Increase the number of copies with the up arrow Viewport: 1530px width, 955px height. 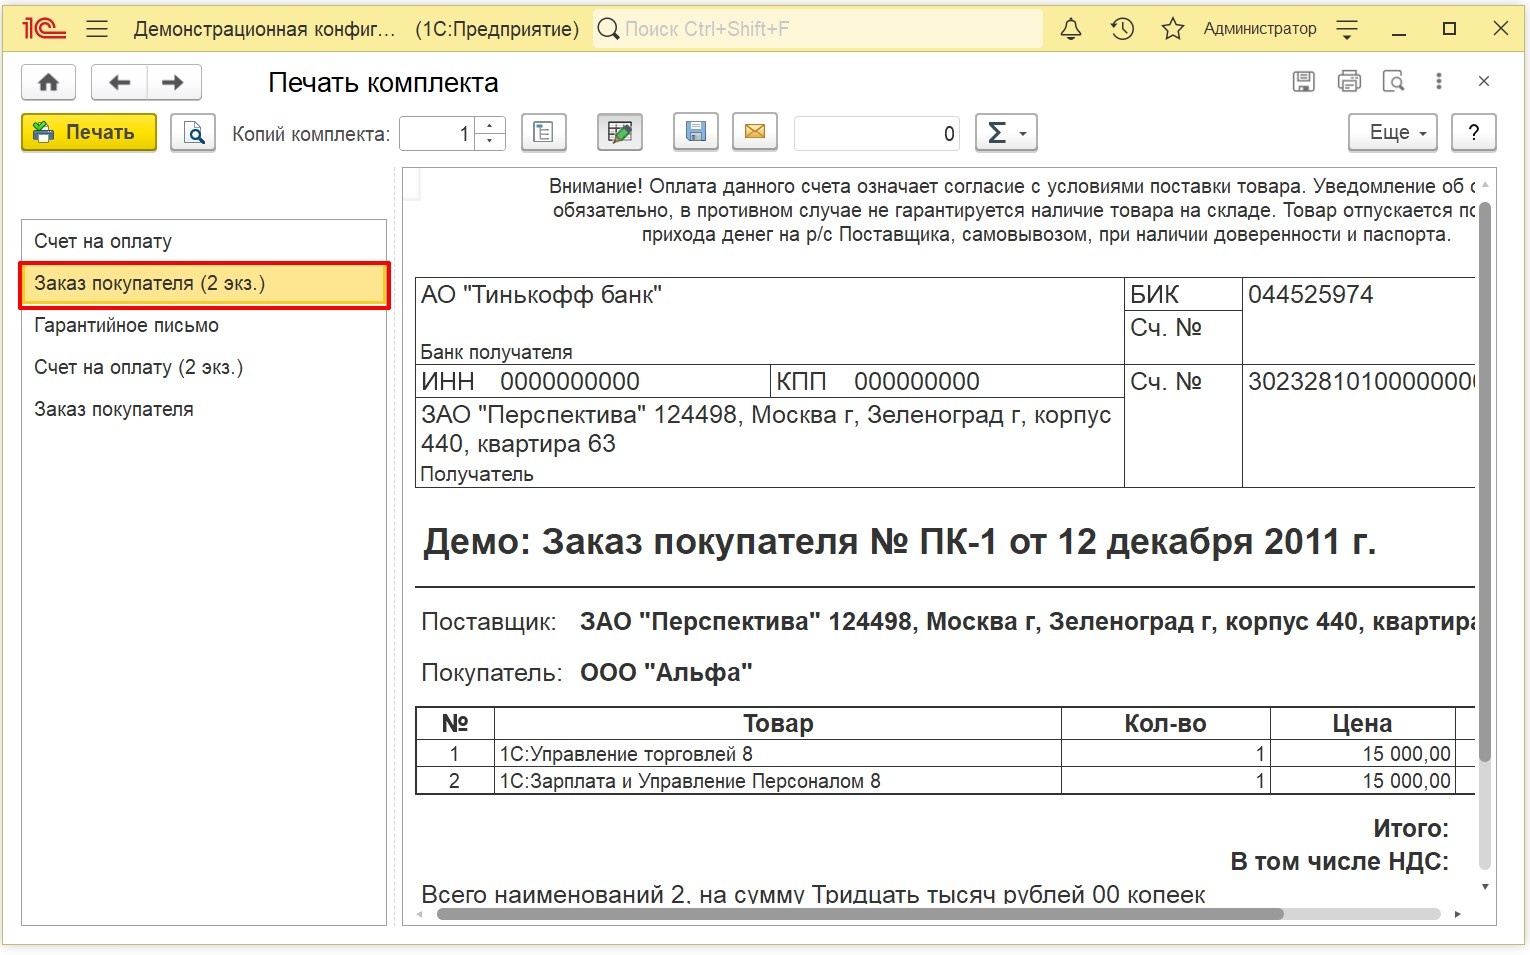[490, 125]
